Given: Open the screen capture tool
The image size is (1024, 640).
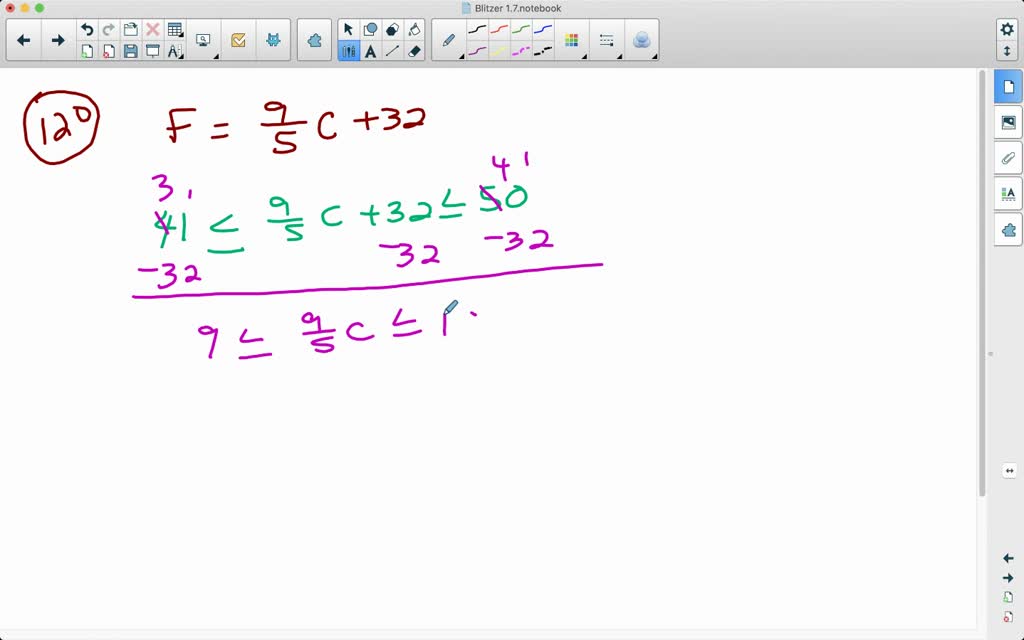Looking at the screenshot, I should click(203, 39).
